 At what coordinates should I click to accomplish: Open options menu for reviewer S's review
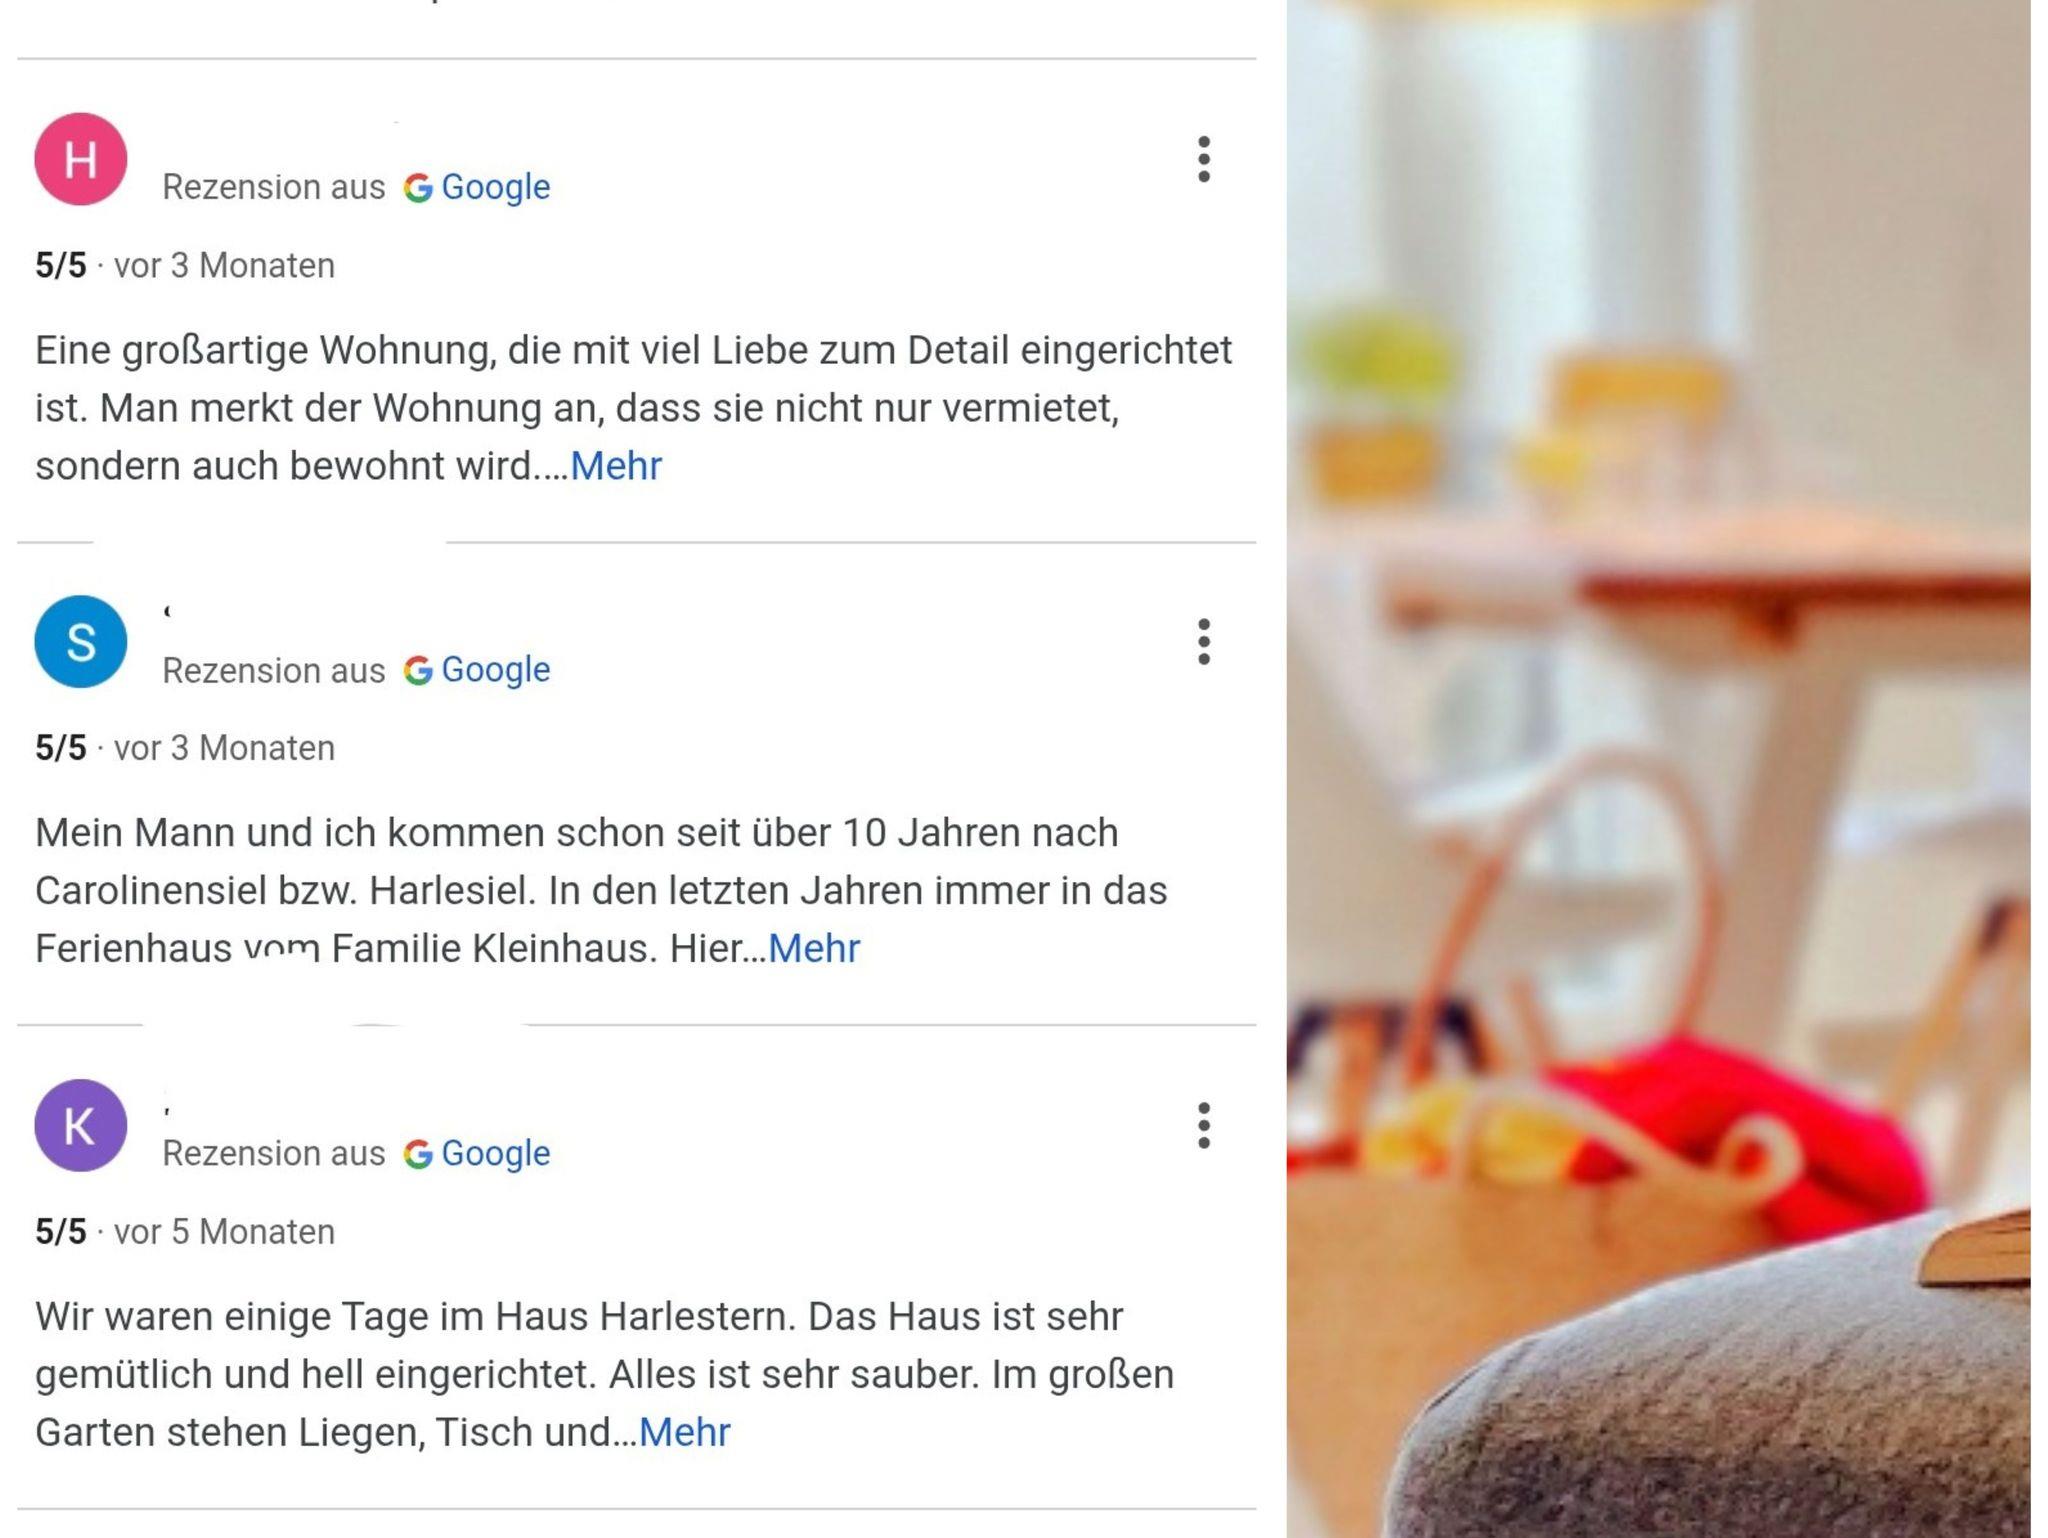click(x=1203, y=642)
